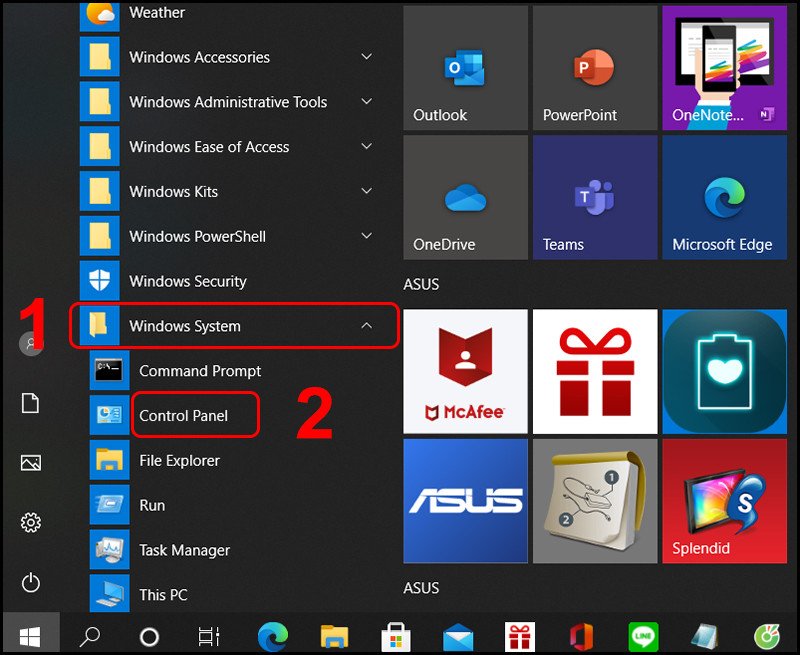
Task: Open Settings from the Start sidebar
Action: tap(30, 522)
